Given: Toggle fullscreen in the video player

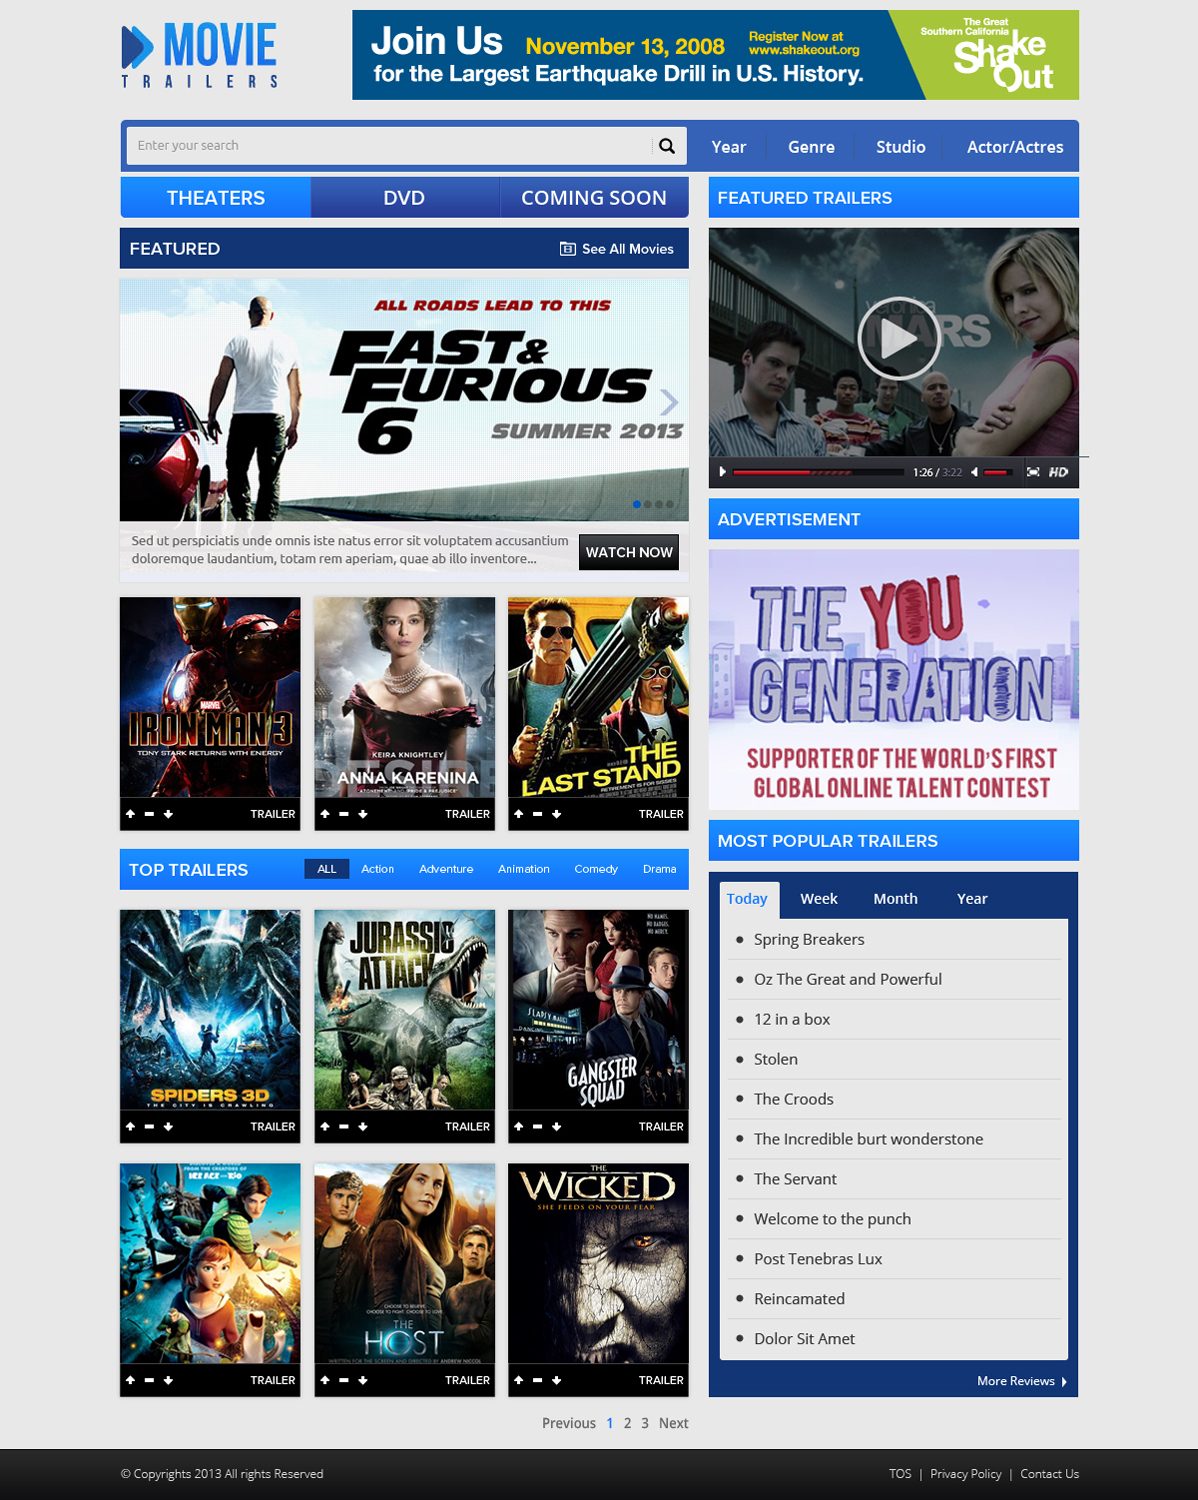Looking at the screenshot, I should click(x=1033, y=472).
